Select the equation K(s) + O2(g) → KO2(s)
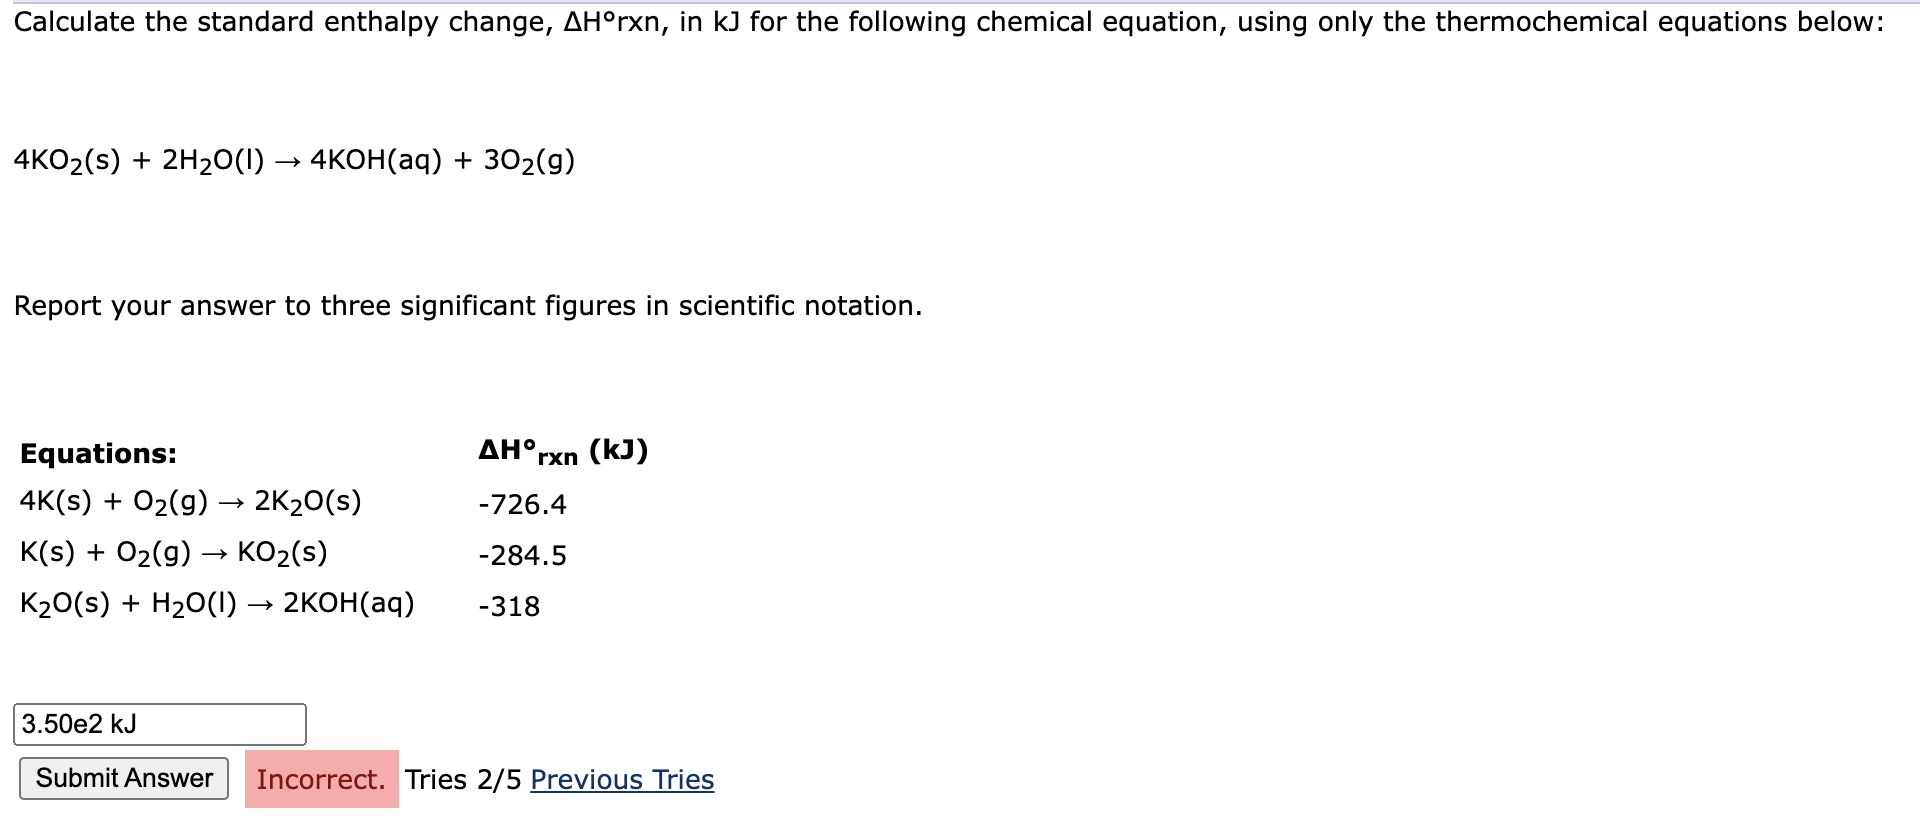 (x=175, y=552)
